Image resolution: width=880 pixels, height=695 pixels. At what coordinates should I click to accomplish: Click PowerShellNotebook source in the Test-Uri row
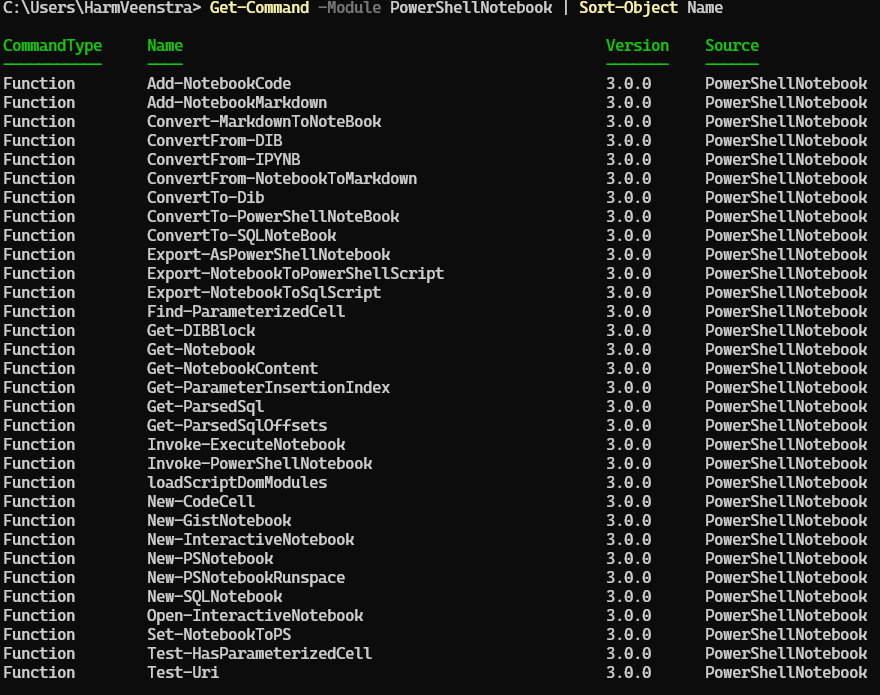pos(786,673)
